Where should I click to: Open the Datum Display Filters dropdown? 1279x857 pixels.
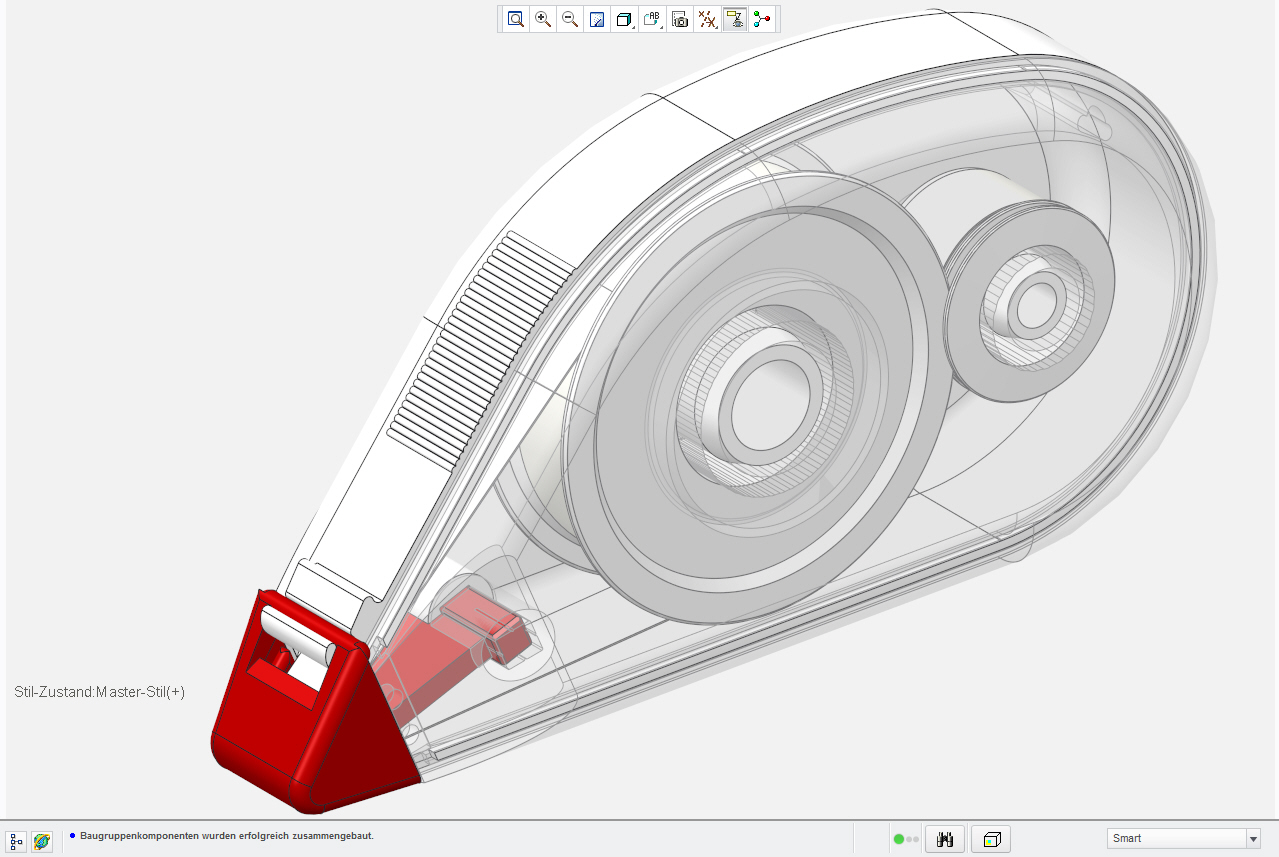click(x=708, y=19)
